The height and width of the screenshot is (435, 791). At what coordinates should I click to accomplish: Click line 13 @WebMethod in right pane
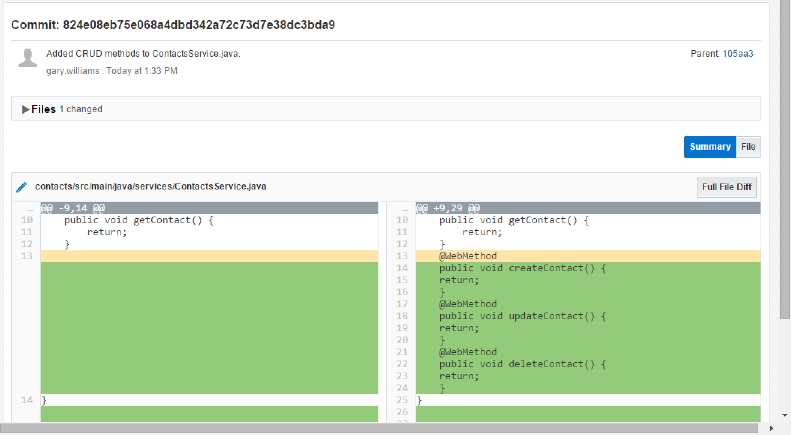[468, 256]
